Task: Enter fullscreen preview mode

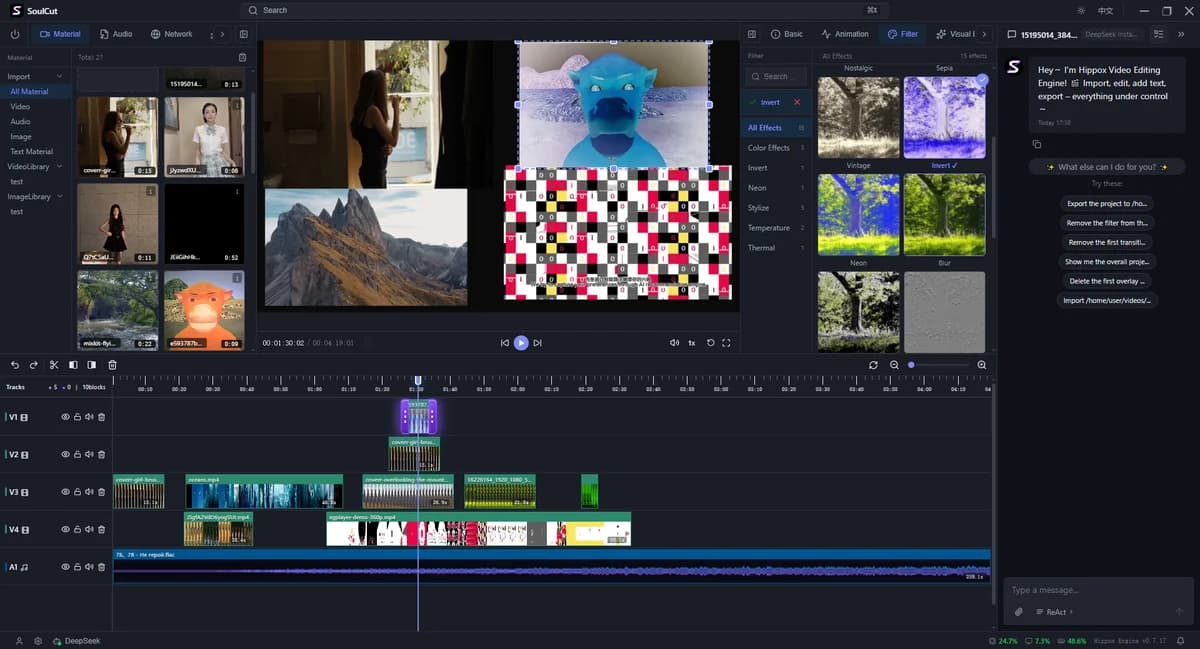Action: pos(727,342)
